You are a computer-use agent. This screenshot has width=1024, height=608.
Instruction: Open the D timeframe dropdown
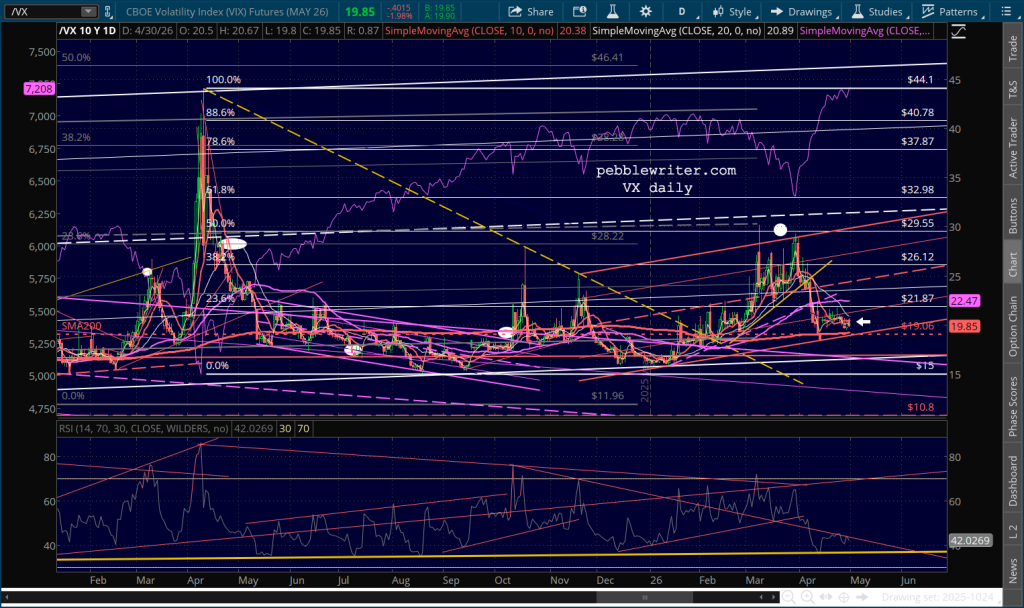681,12
